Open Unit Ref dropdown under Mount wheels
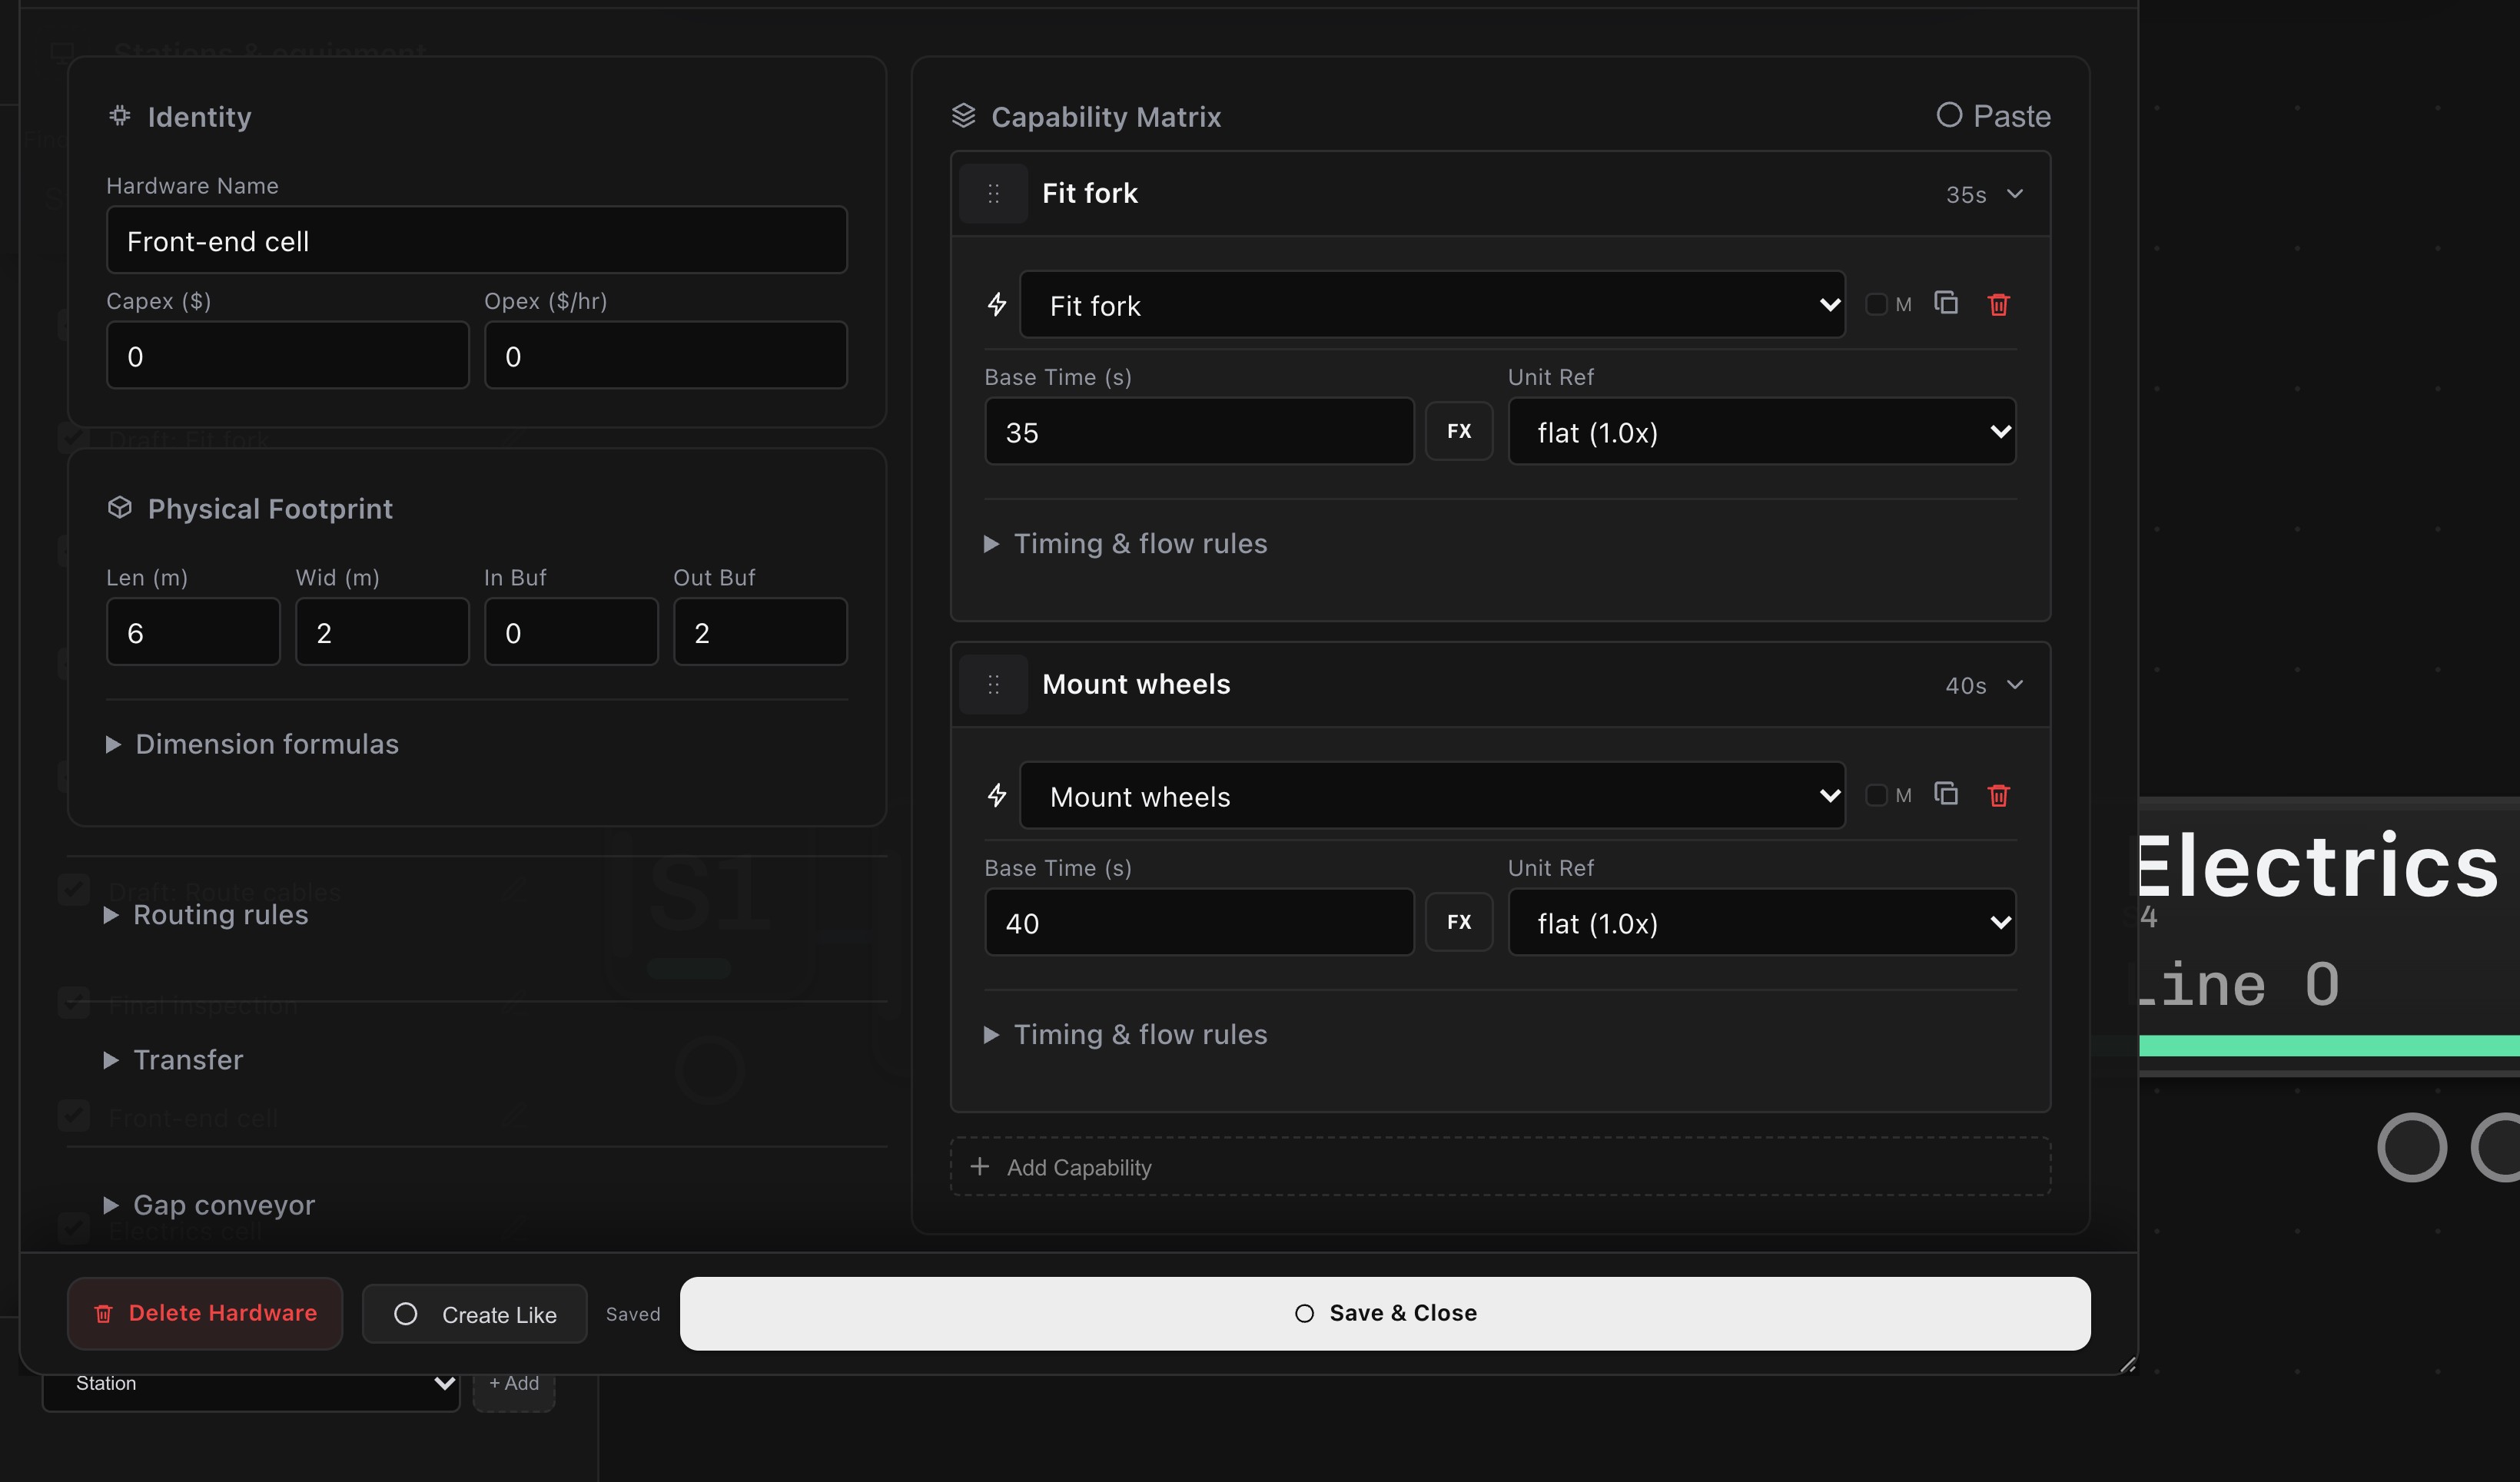 coord(1762,922)
